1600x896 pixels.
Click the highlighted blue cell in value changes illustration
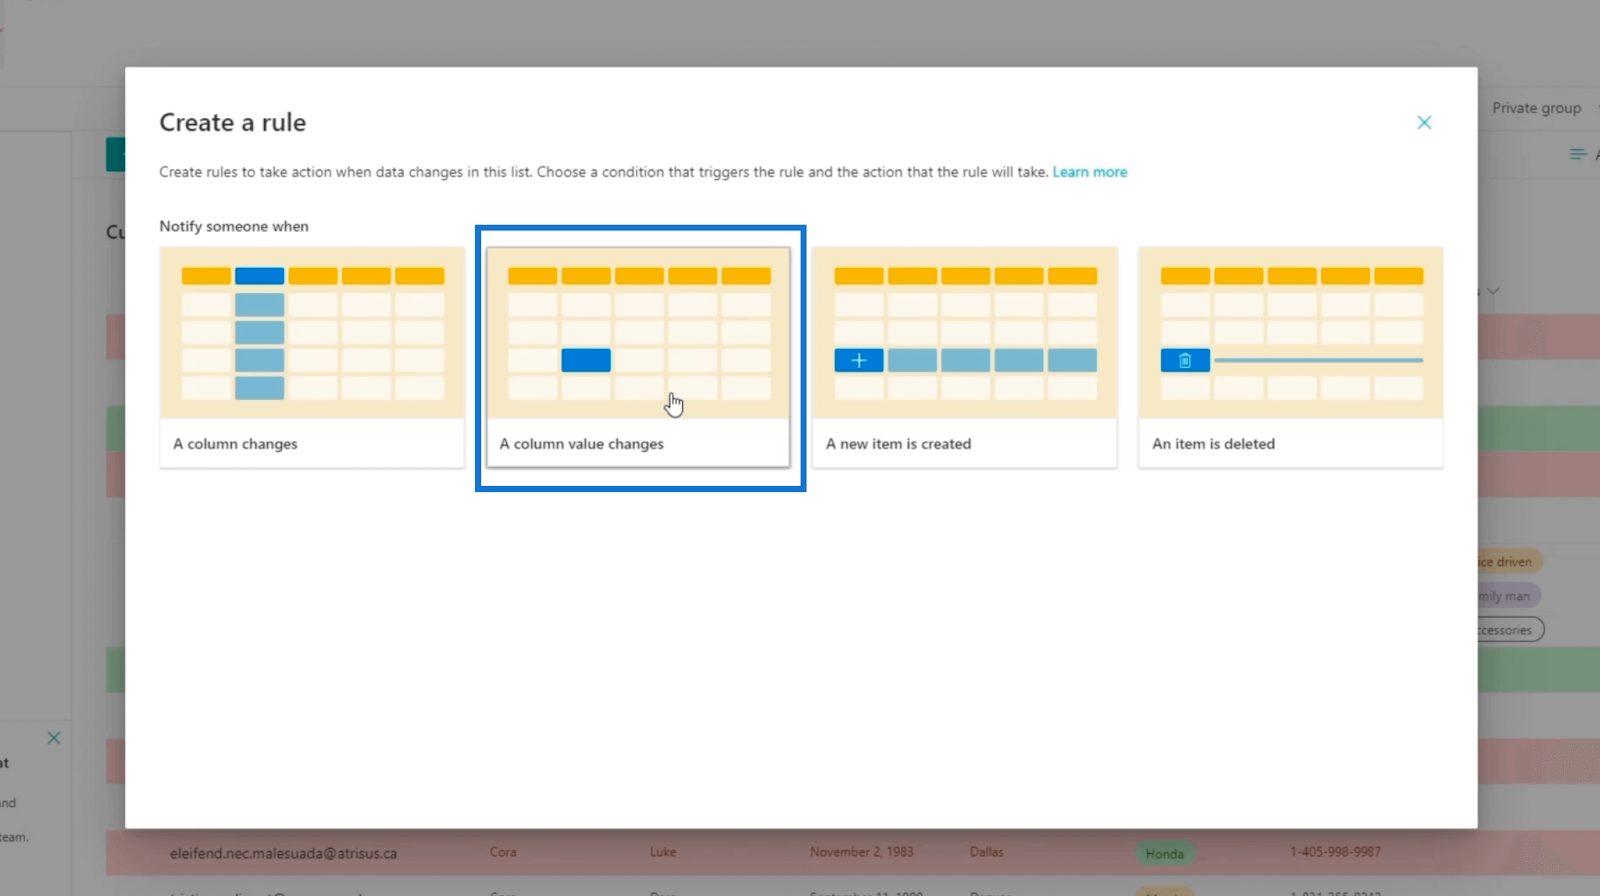point(586,360)
